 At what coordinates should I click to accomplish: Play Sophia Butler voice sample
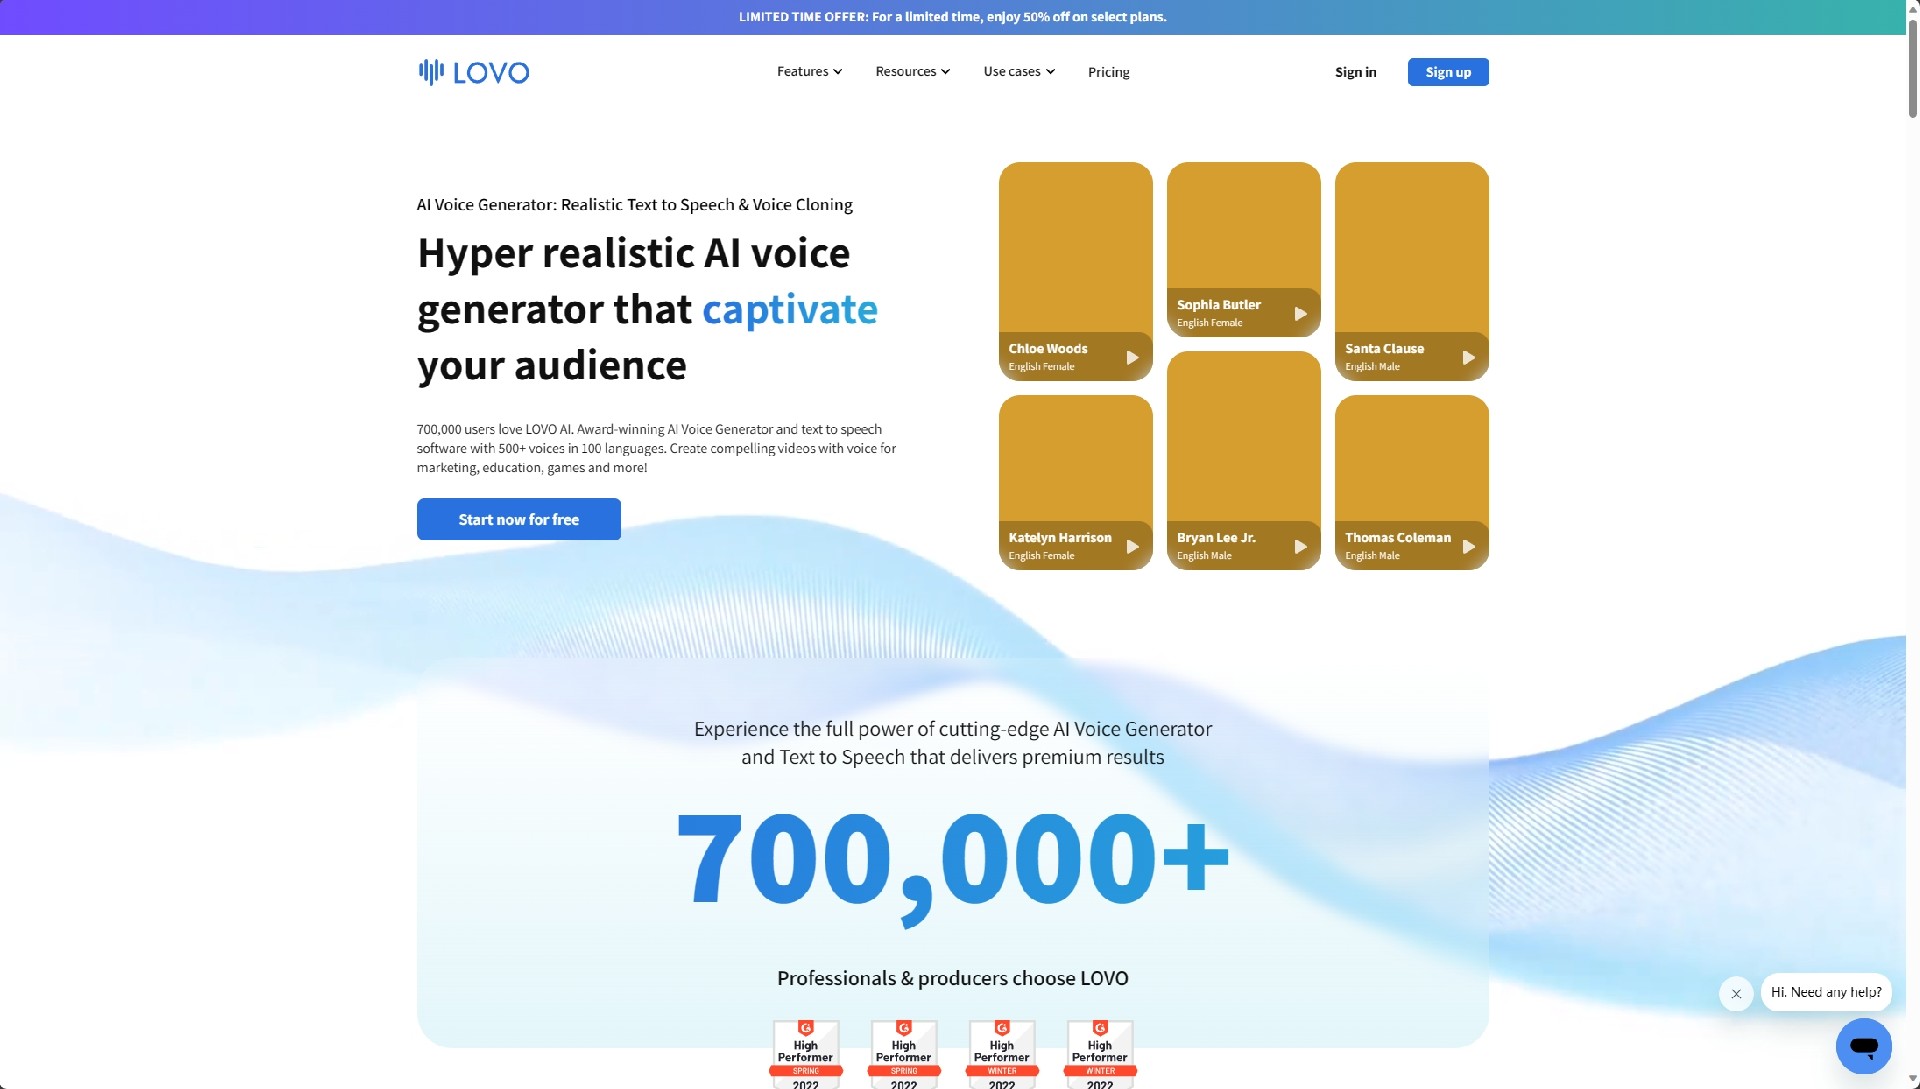(x=1300, y=314)
